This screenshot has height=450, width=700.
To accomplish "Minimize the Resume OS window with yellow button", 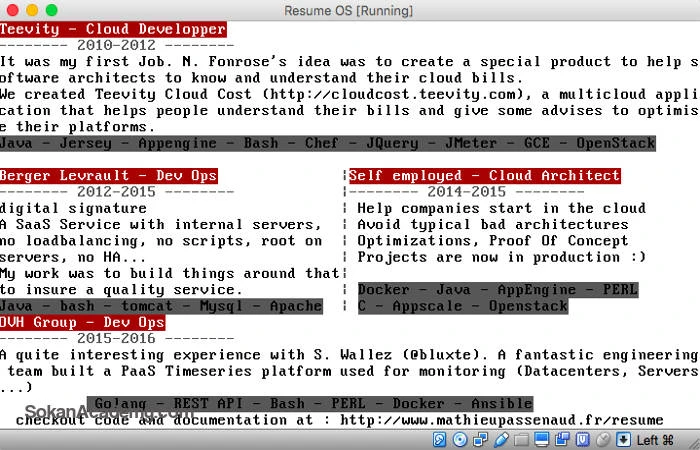I will [32, 10].
